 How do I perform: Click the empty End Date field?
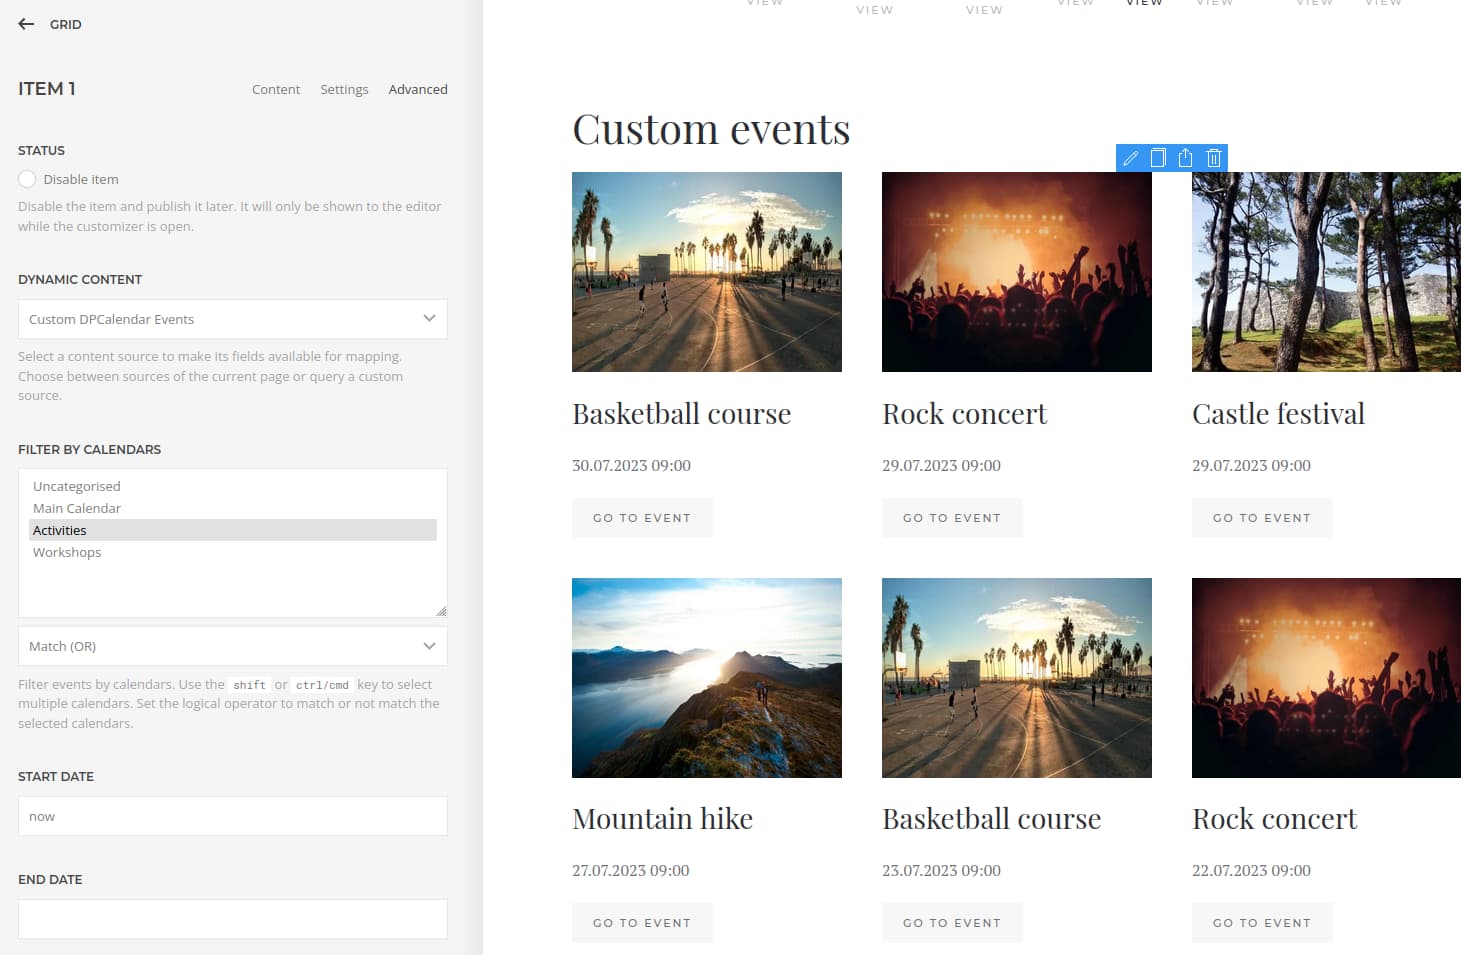232,919
